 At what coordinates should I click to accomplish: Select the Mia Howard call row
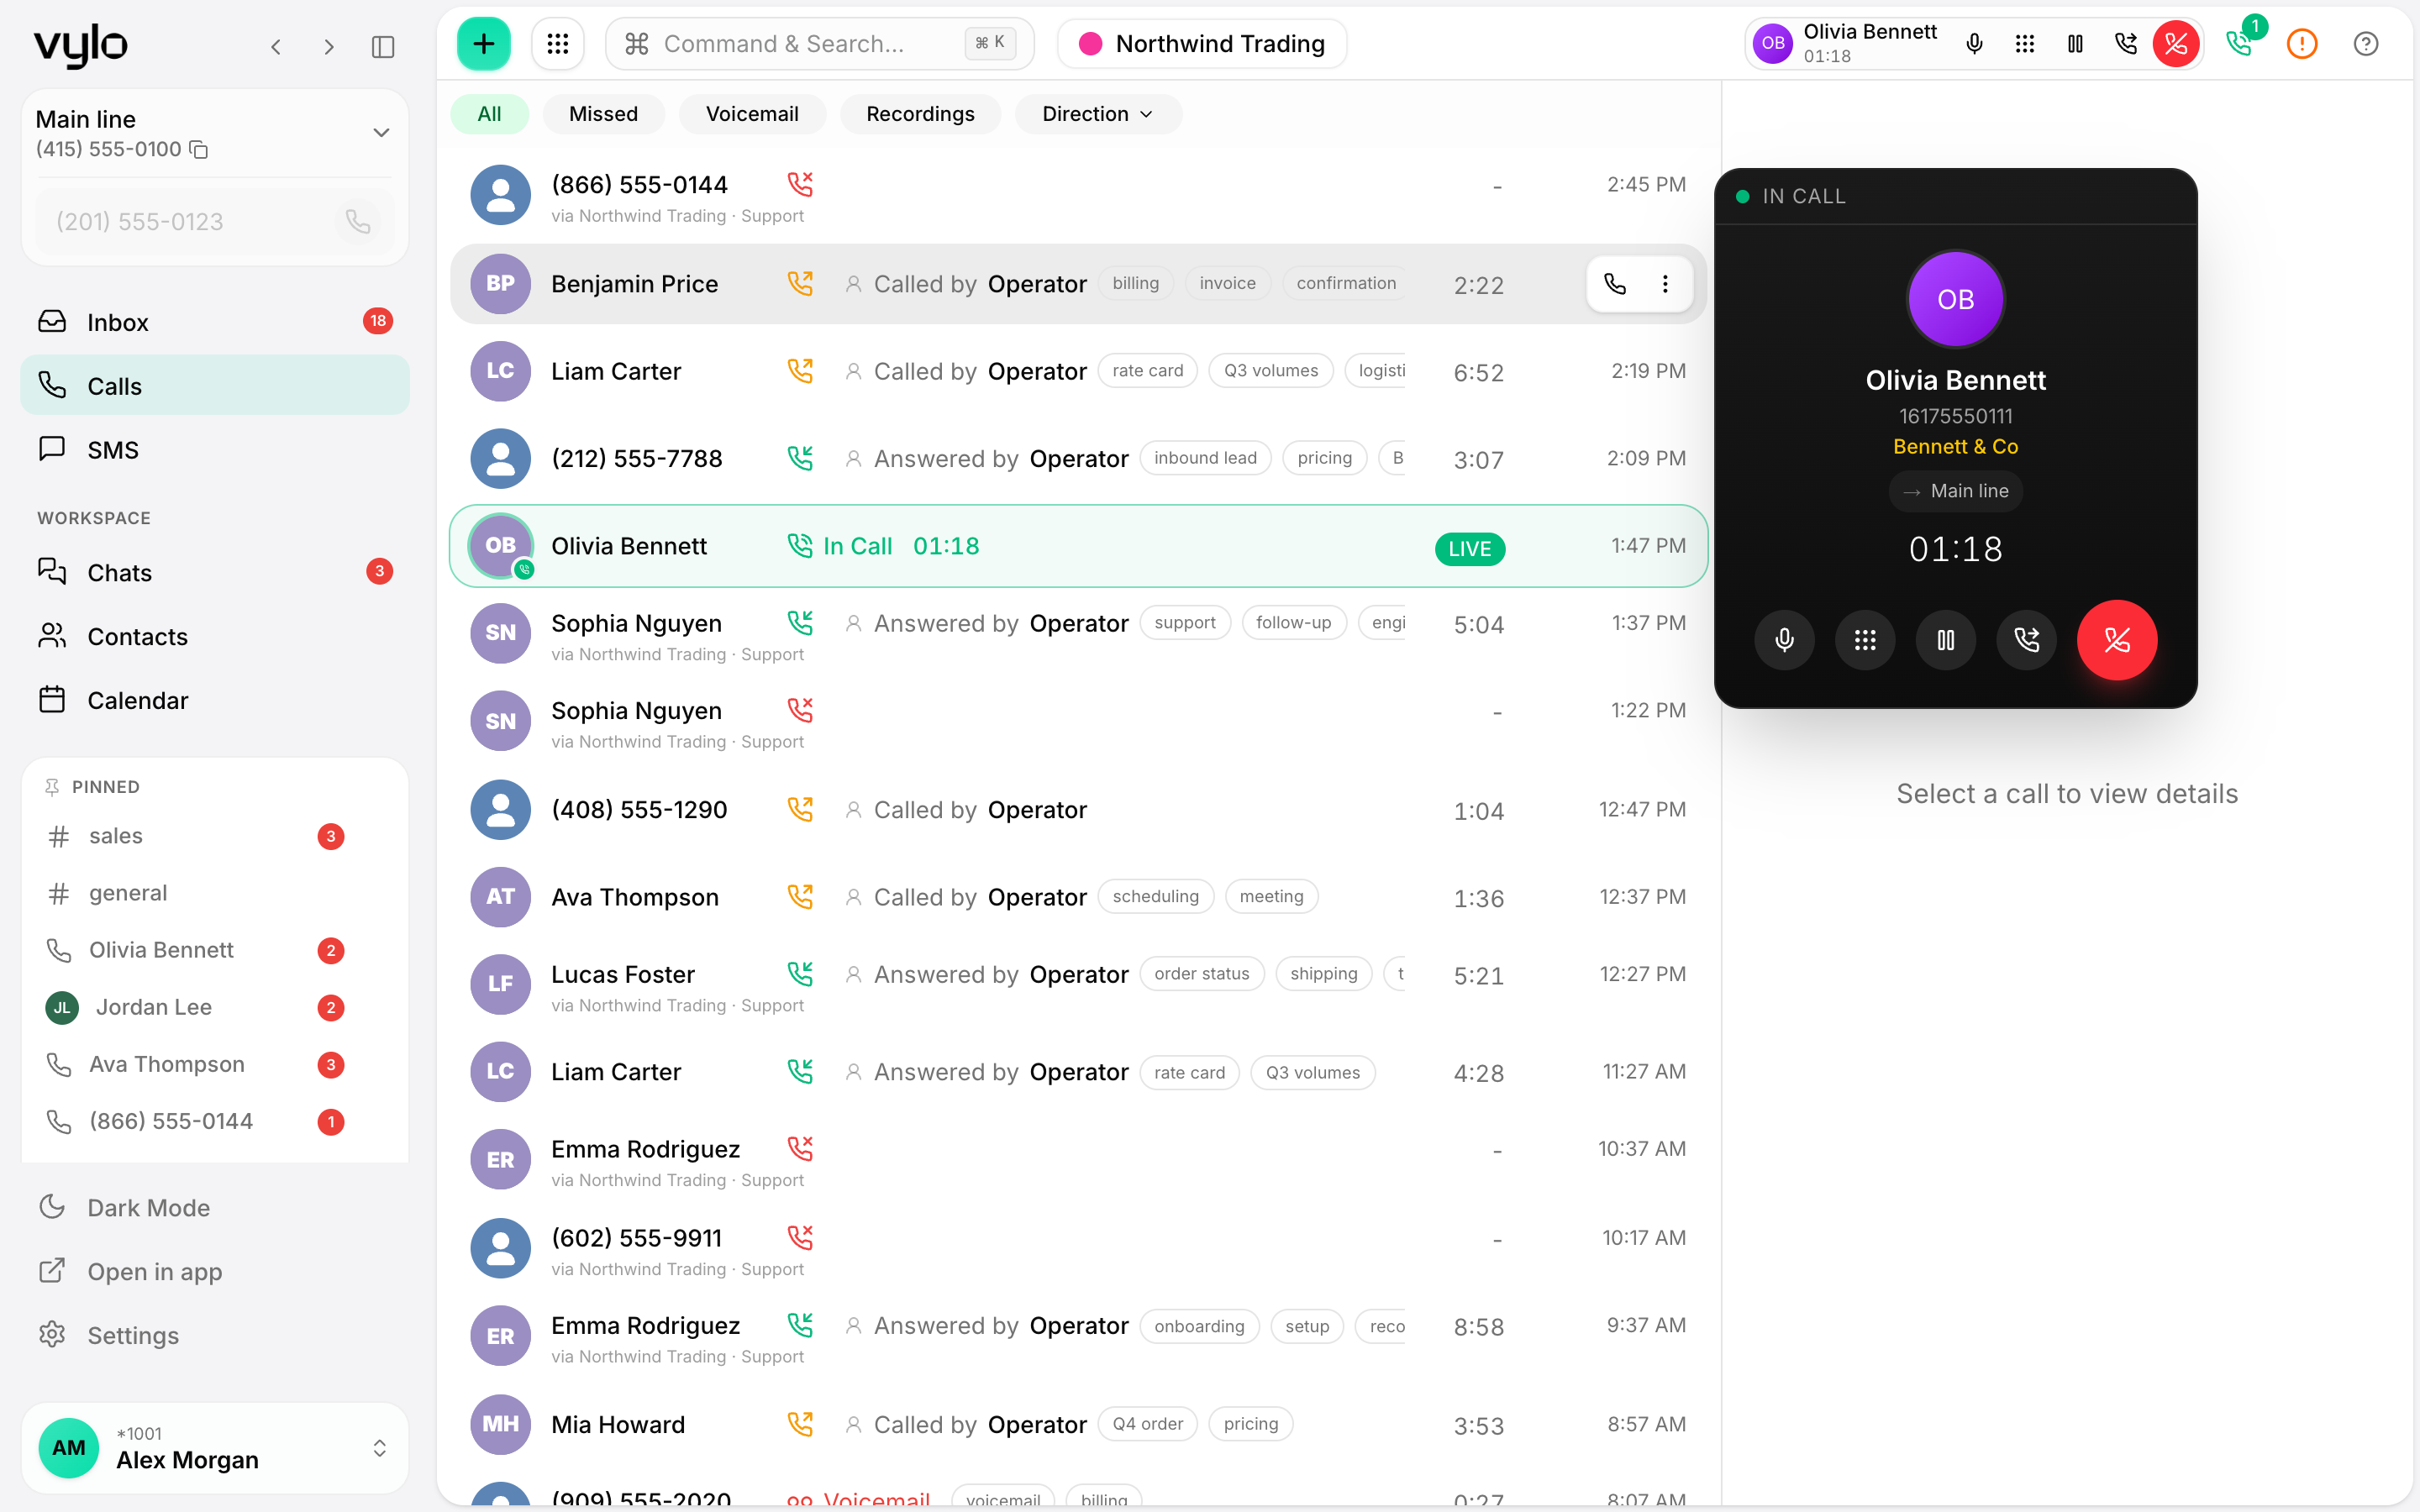[1078, 1424]
